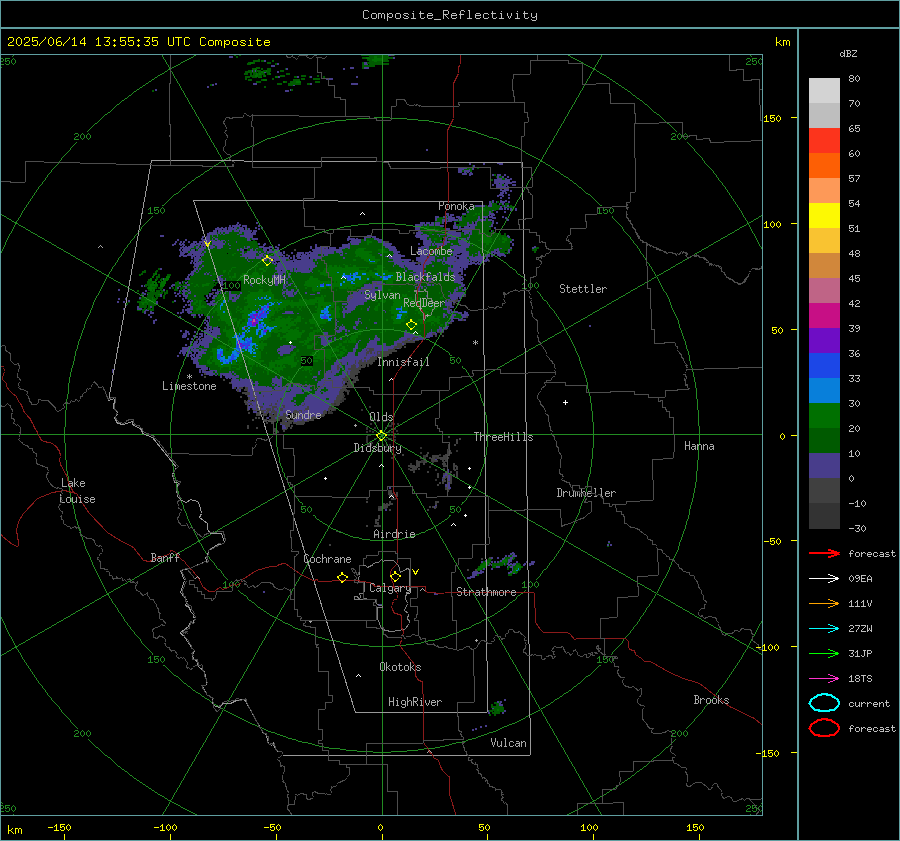Click the Strathmore label
The width and height of the screenshot is (900, 841).
[x=486, y=592]
